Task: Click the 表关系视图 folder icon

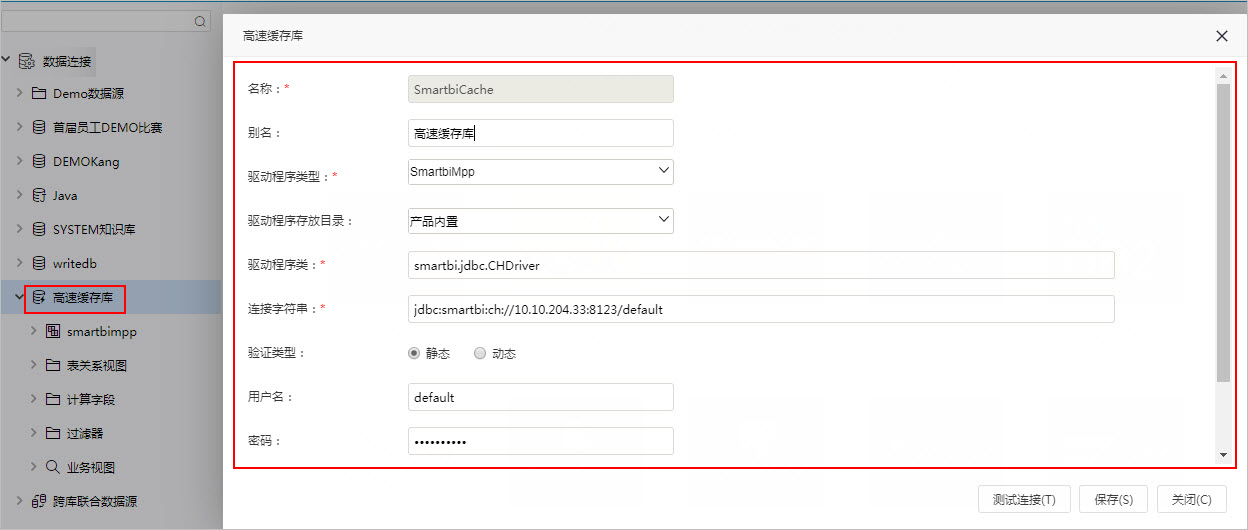Action: point(53,366)
